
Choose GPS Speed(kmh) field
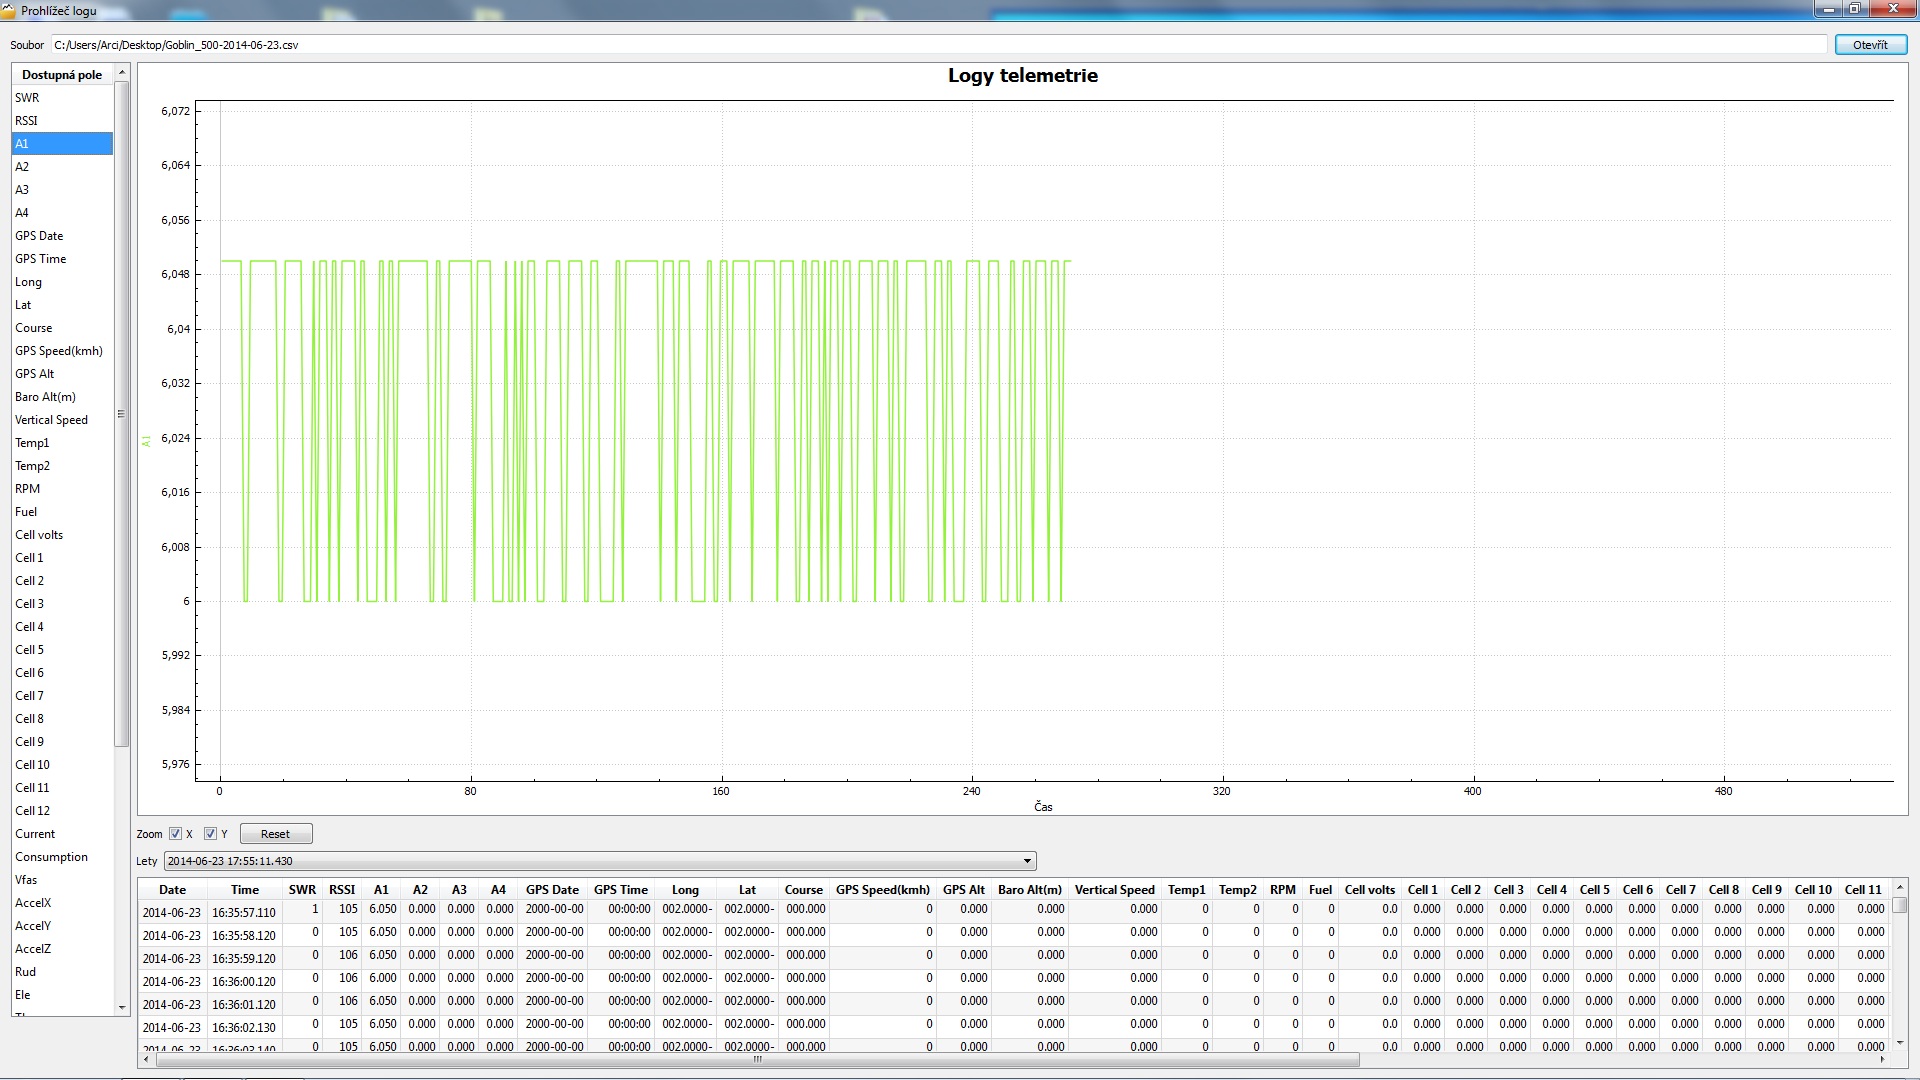click(58, 351)
